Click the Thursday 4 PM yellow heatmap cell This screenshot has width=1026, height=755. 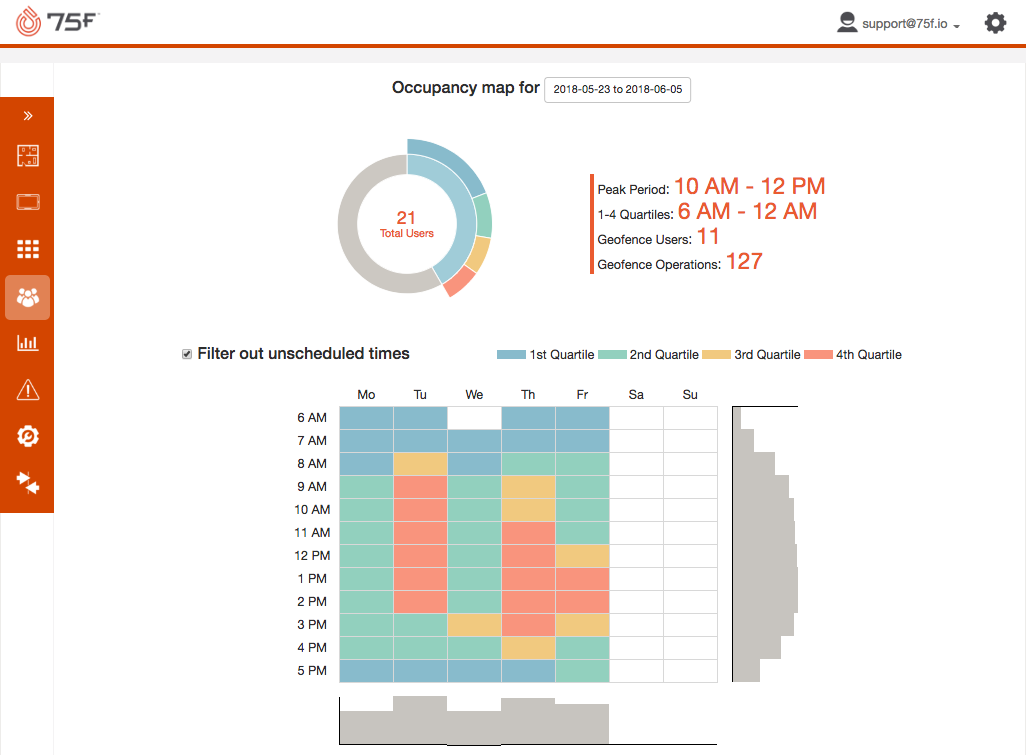[528, 648]
